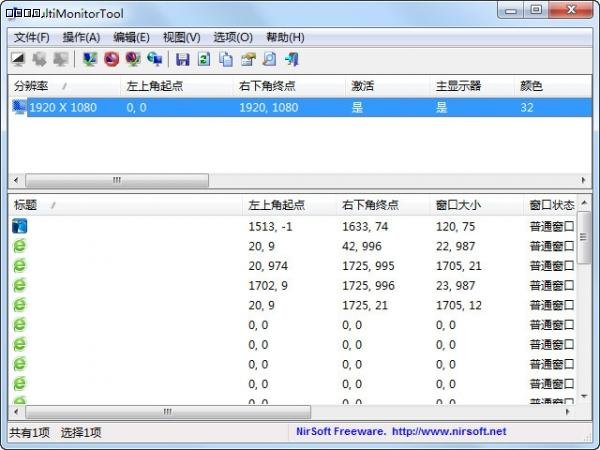
Task: Open the 文件(F) menu
Action: tap(32, 38)
